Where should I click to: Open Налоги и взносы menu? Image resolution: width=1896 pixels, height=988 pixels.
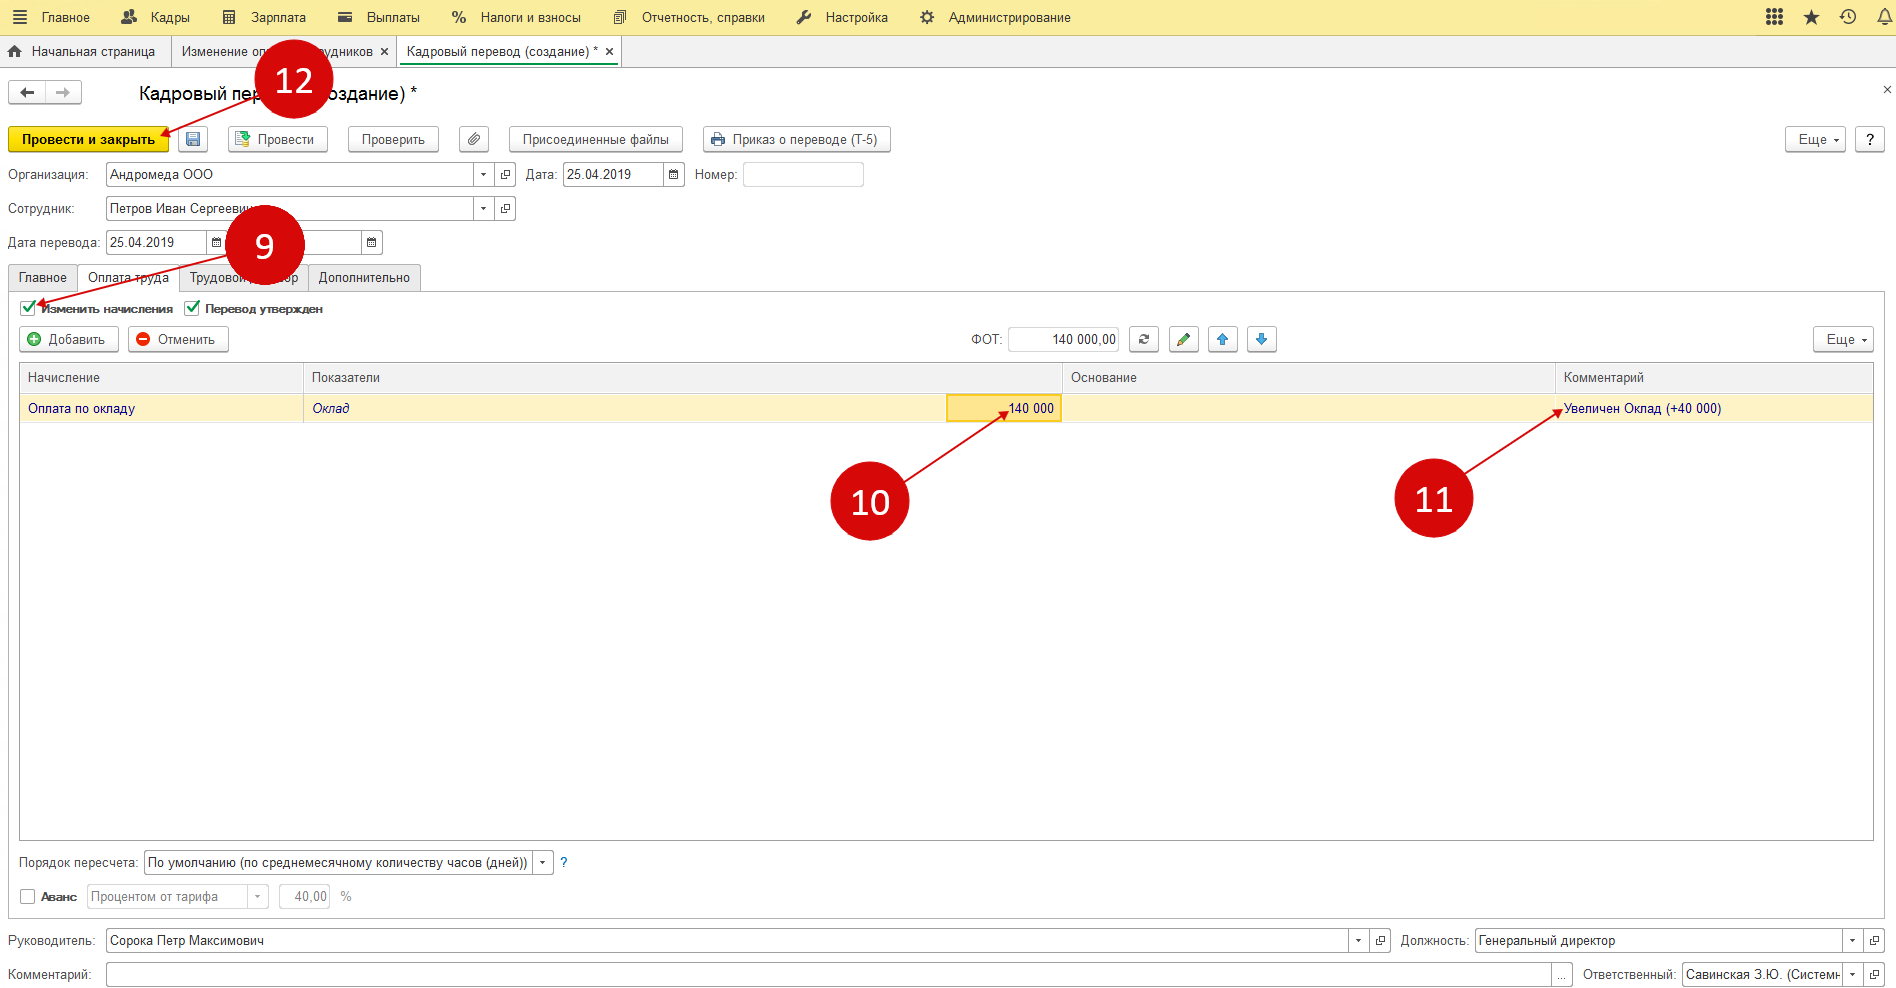[516, 17]
